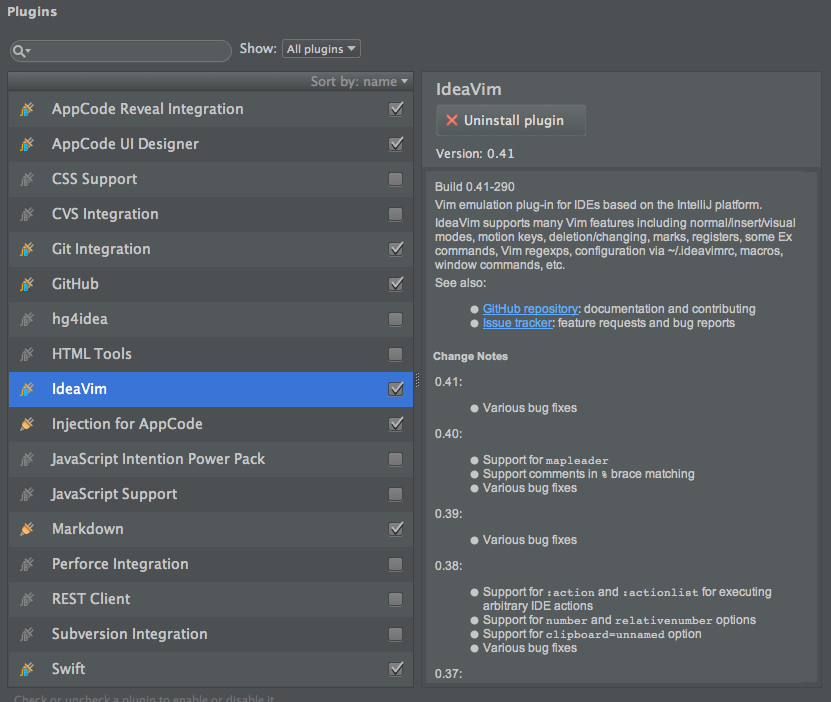Disable the AppCode Reveal Integration checkbox
Image resolution: width=831 pixels, height=702 pixels.
pyautogui.click(x=396, y=109)
